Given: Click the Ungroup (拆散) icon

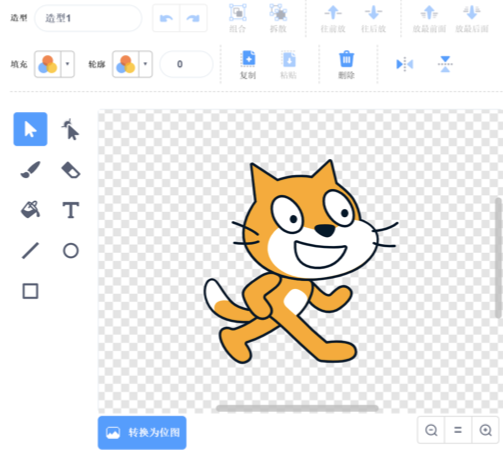Looking at the screenshot, I should (278, 18).
